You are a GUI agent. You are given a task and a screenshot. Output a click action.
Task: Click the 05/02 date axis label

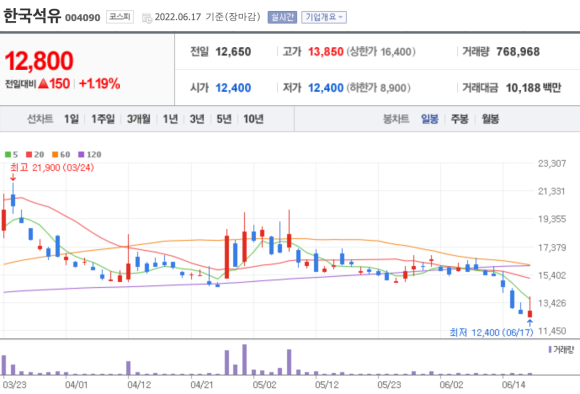(264, 385)
